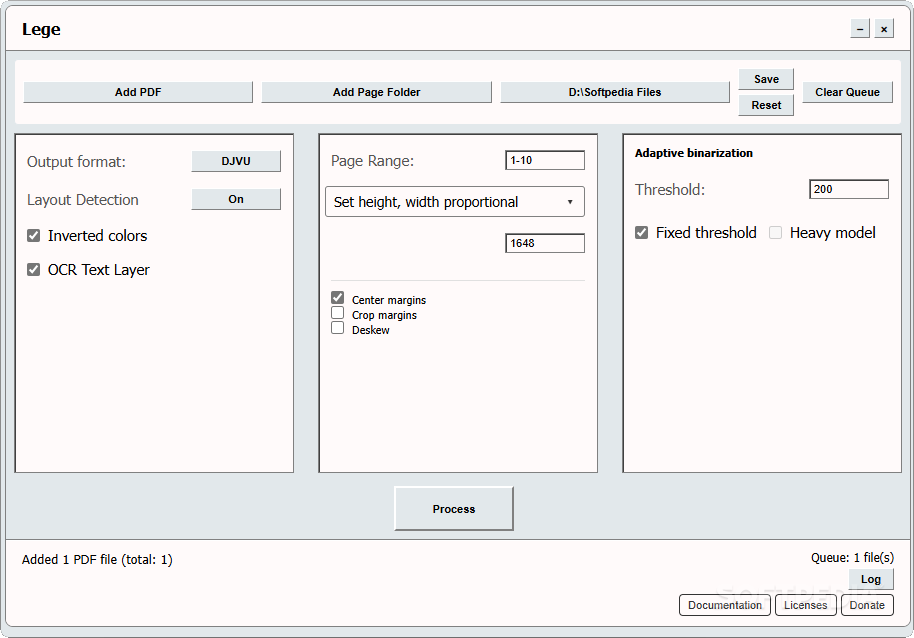Focus the Threshold field showing 200
Screen dimensions: 914x638
point(849,189)
